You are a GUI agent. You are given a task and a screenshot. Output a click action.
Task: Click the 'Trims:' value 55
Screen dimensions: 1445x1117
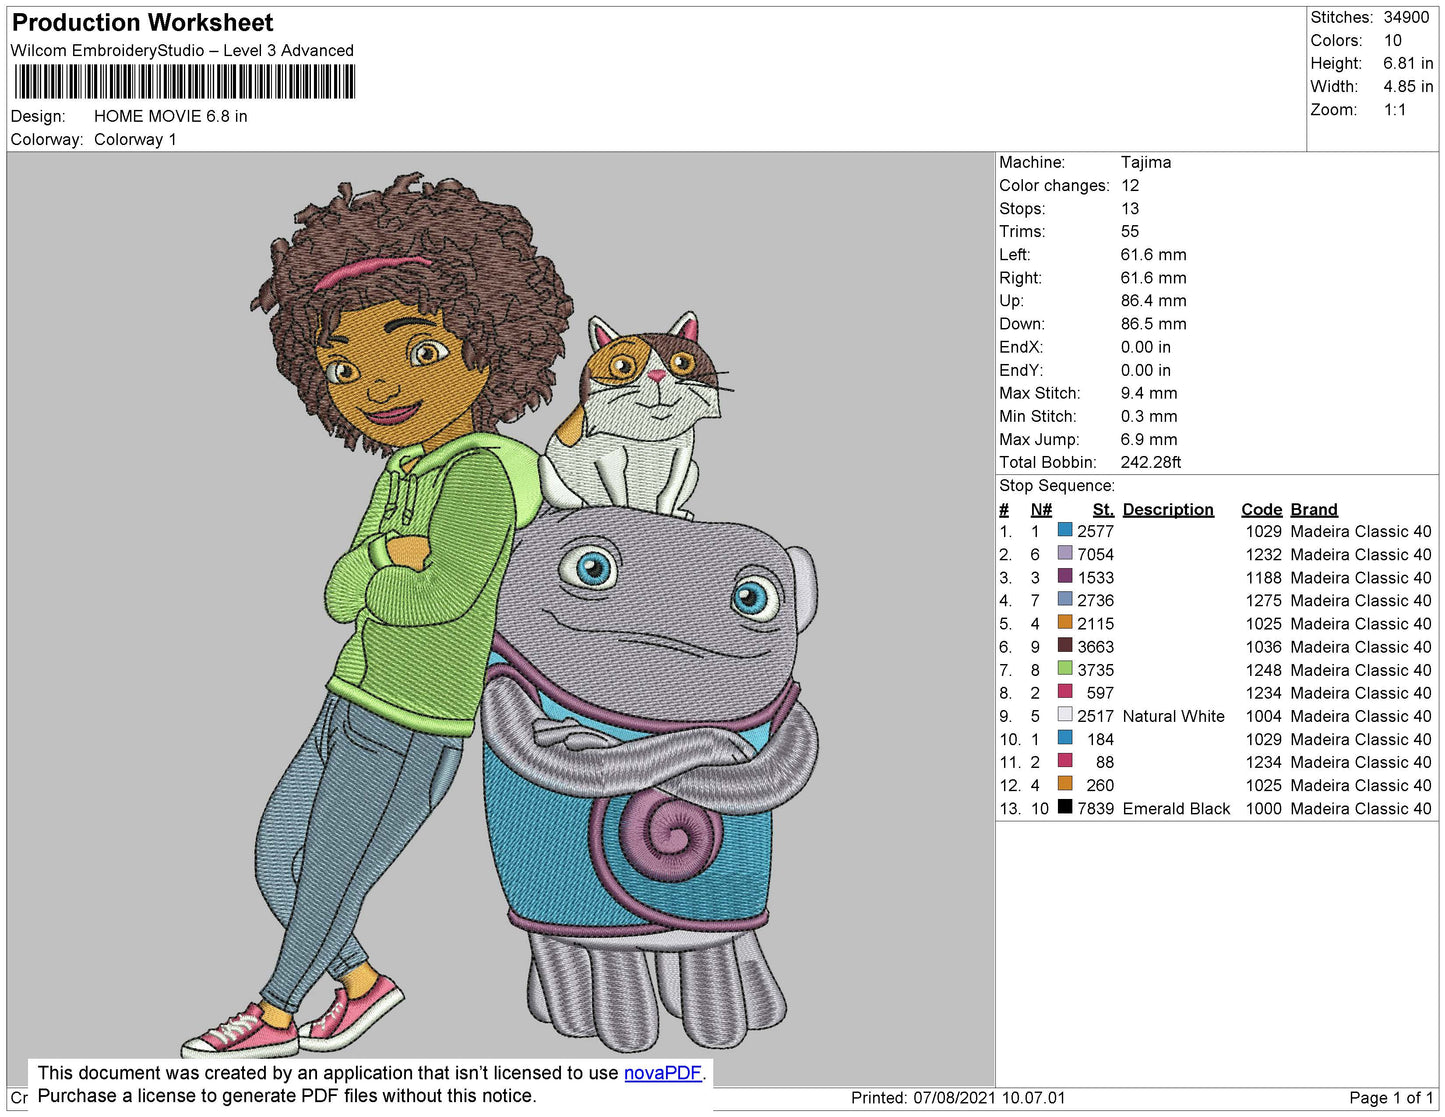pyautogui.click(x=1130, y=231)
